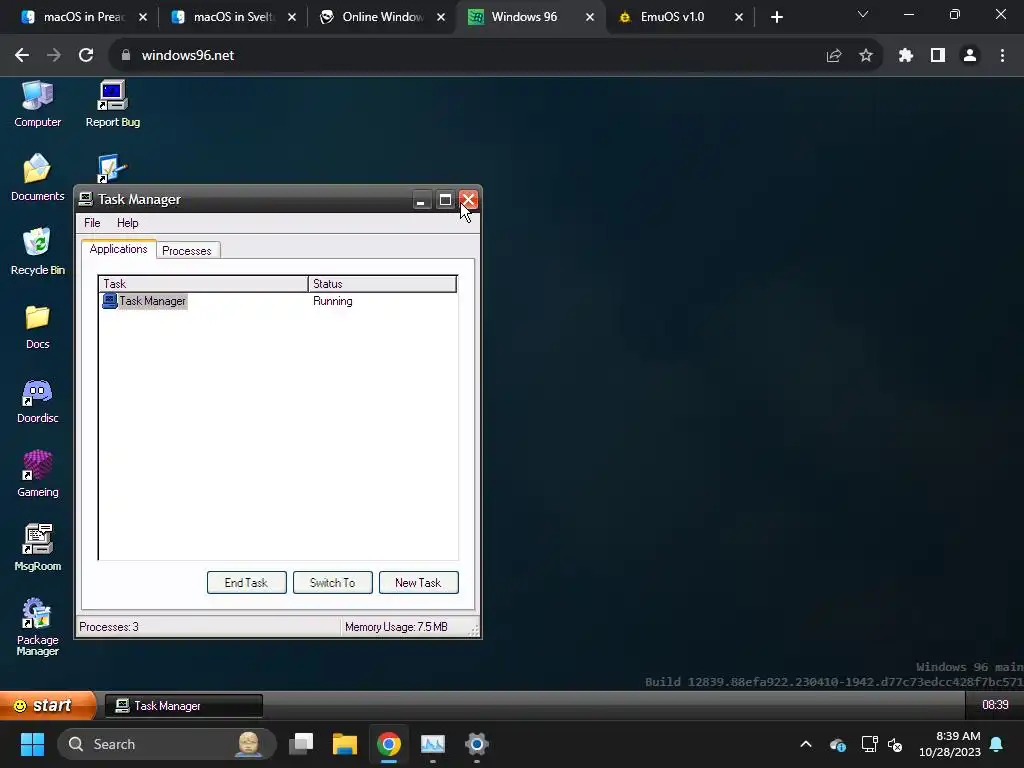Open the Report Bug desktop icon
Screen dimensions: 1024x768
point(112,104)
